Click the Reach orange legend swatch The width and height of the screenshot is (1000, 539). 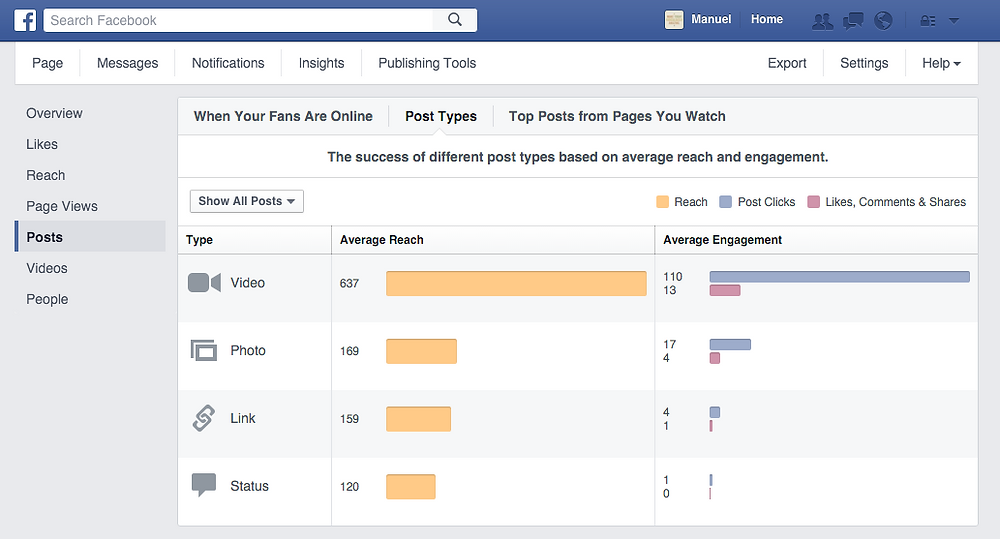pos(663,202)
